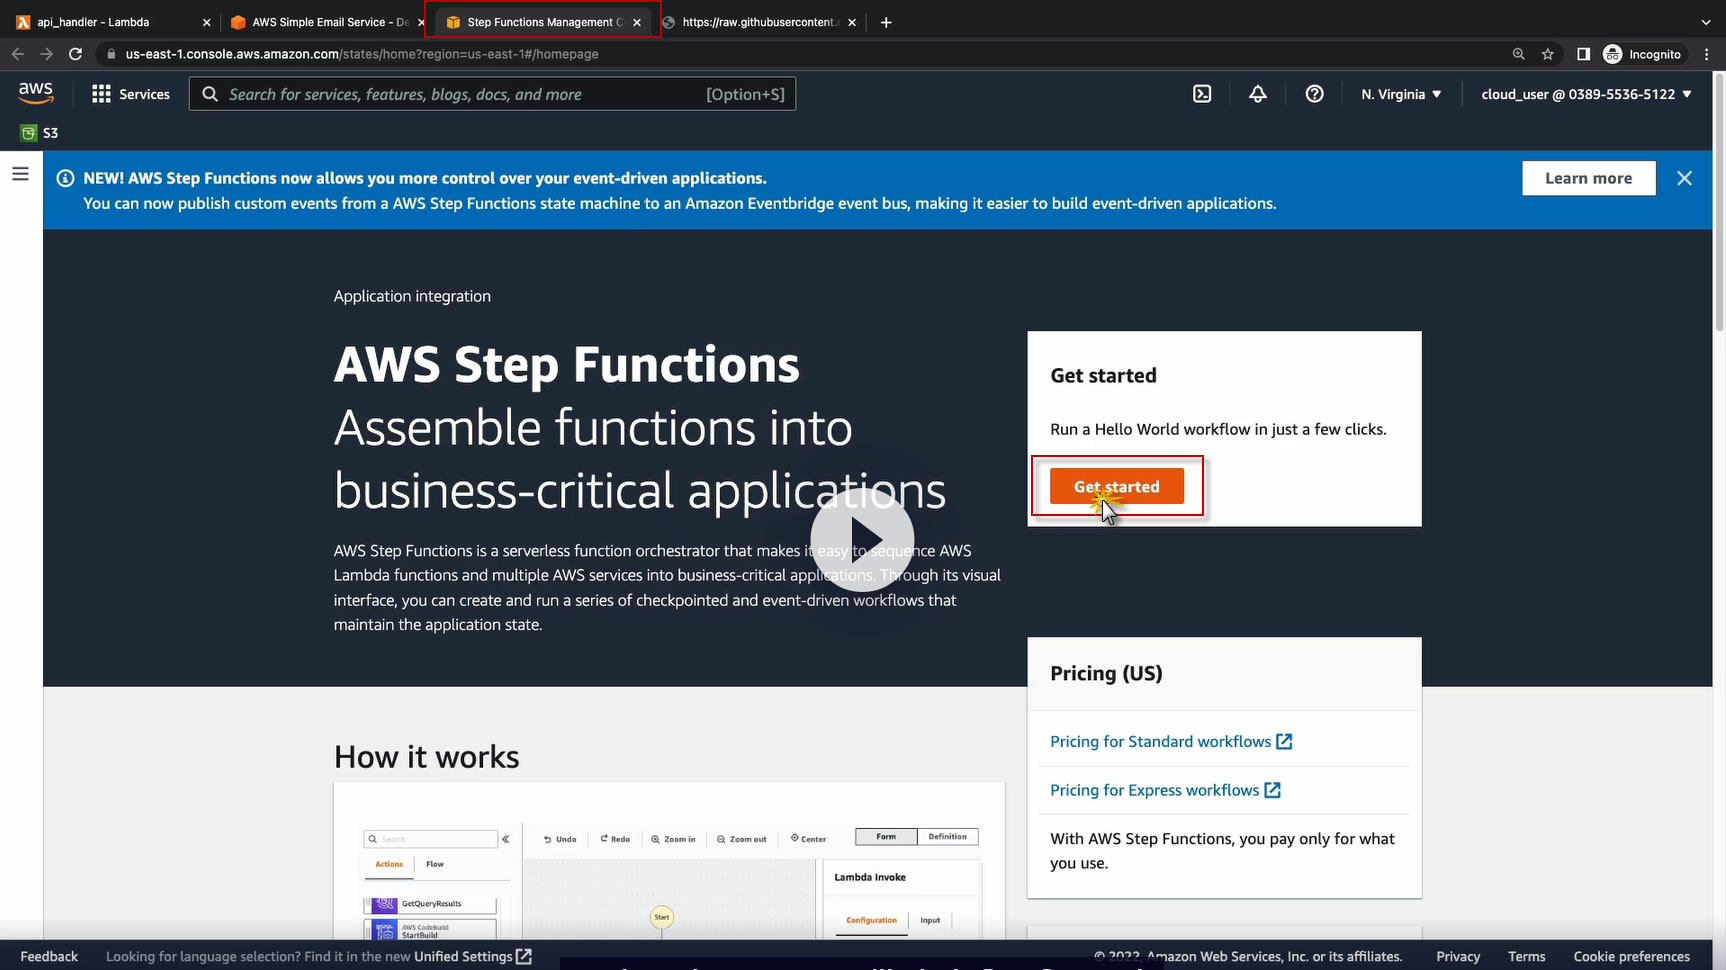
Task: Open Unified Settings external link
Action: click(473, 956)
